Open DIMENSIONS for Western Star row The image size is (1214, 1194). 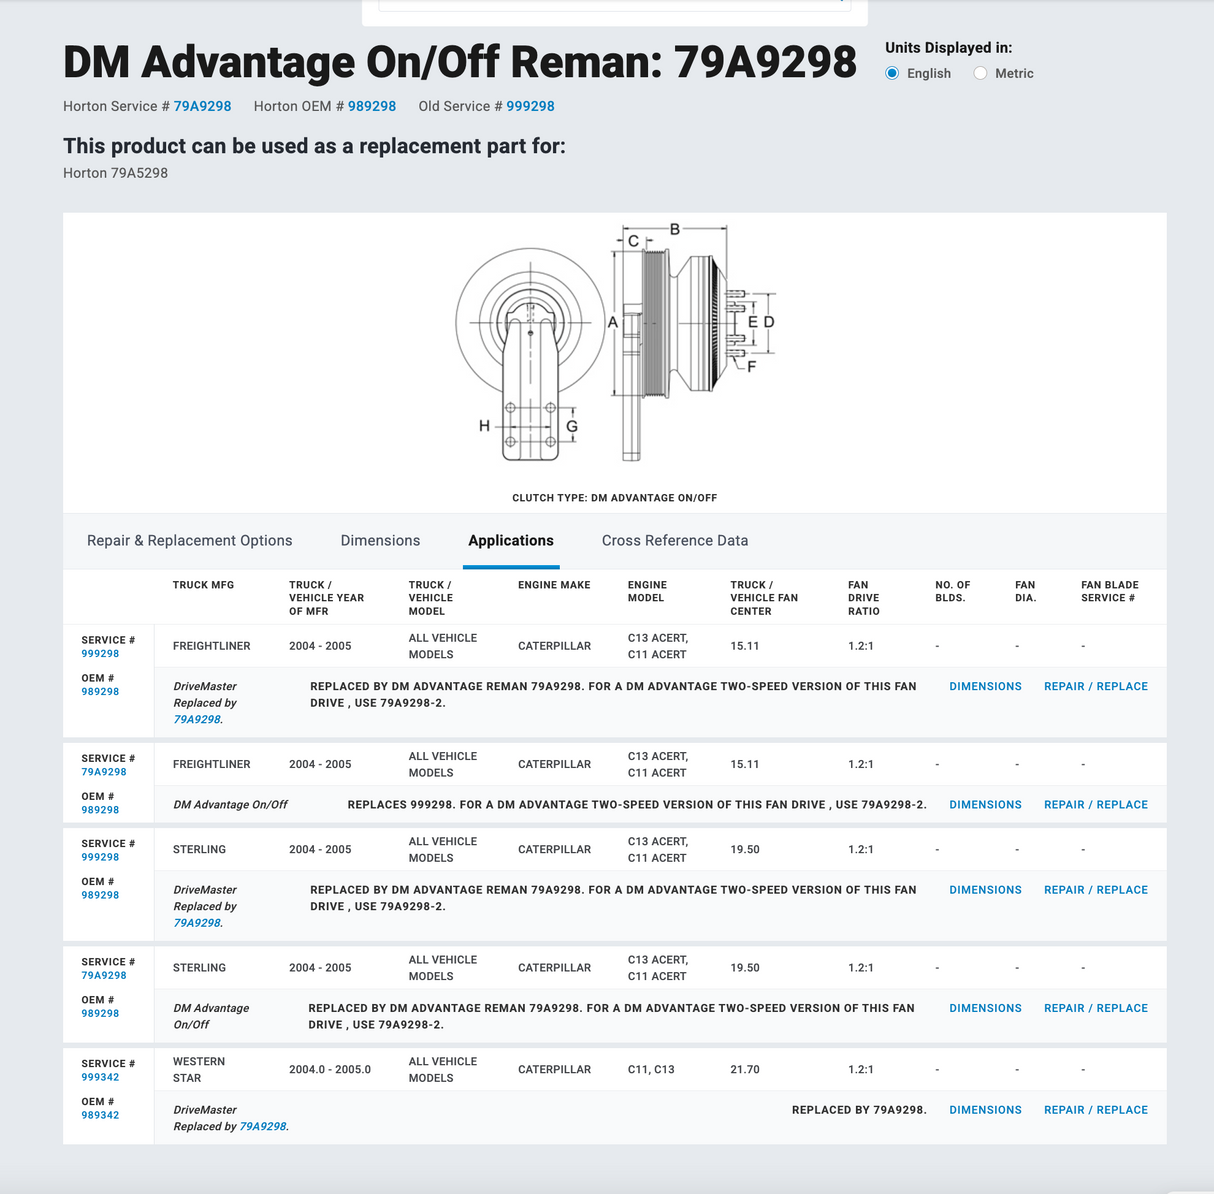pyautogui.click(x=985, y=1110)
